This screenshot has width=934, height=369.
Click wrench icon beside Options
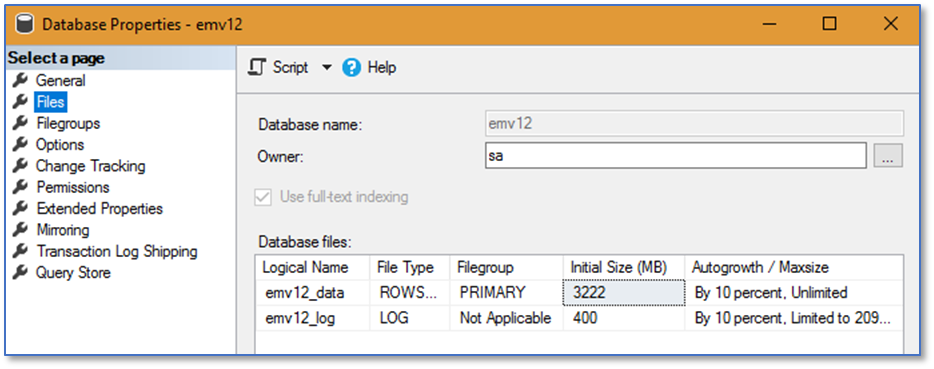point(20,144)
